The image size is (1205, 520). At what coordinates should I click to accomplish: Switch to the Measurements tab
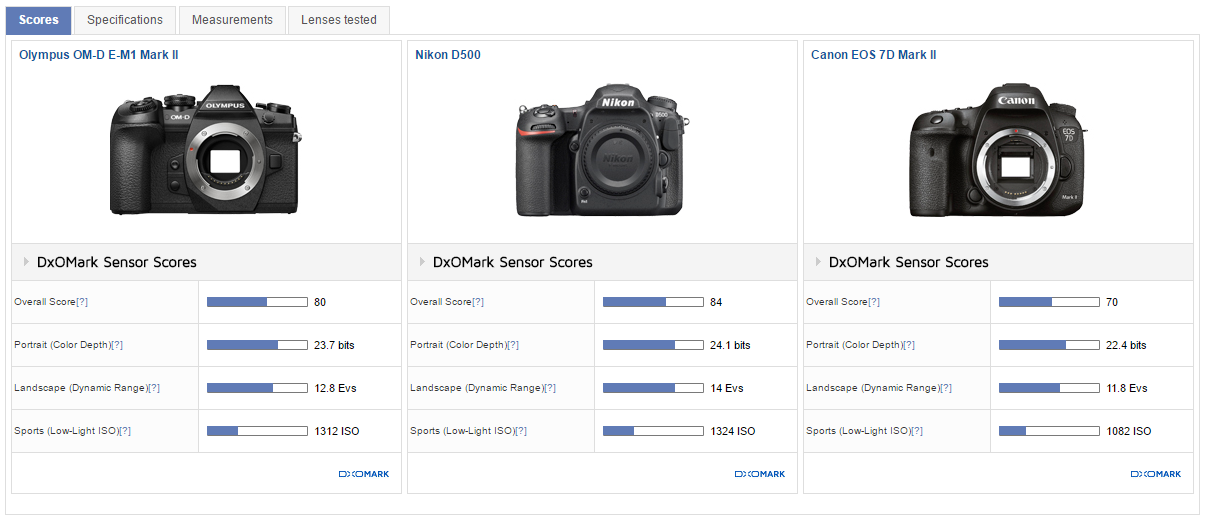(232, 20)
